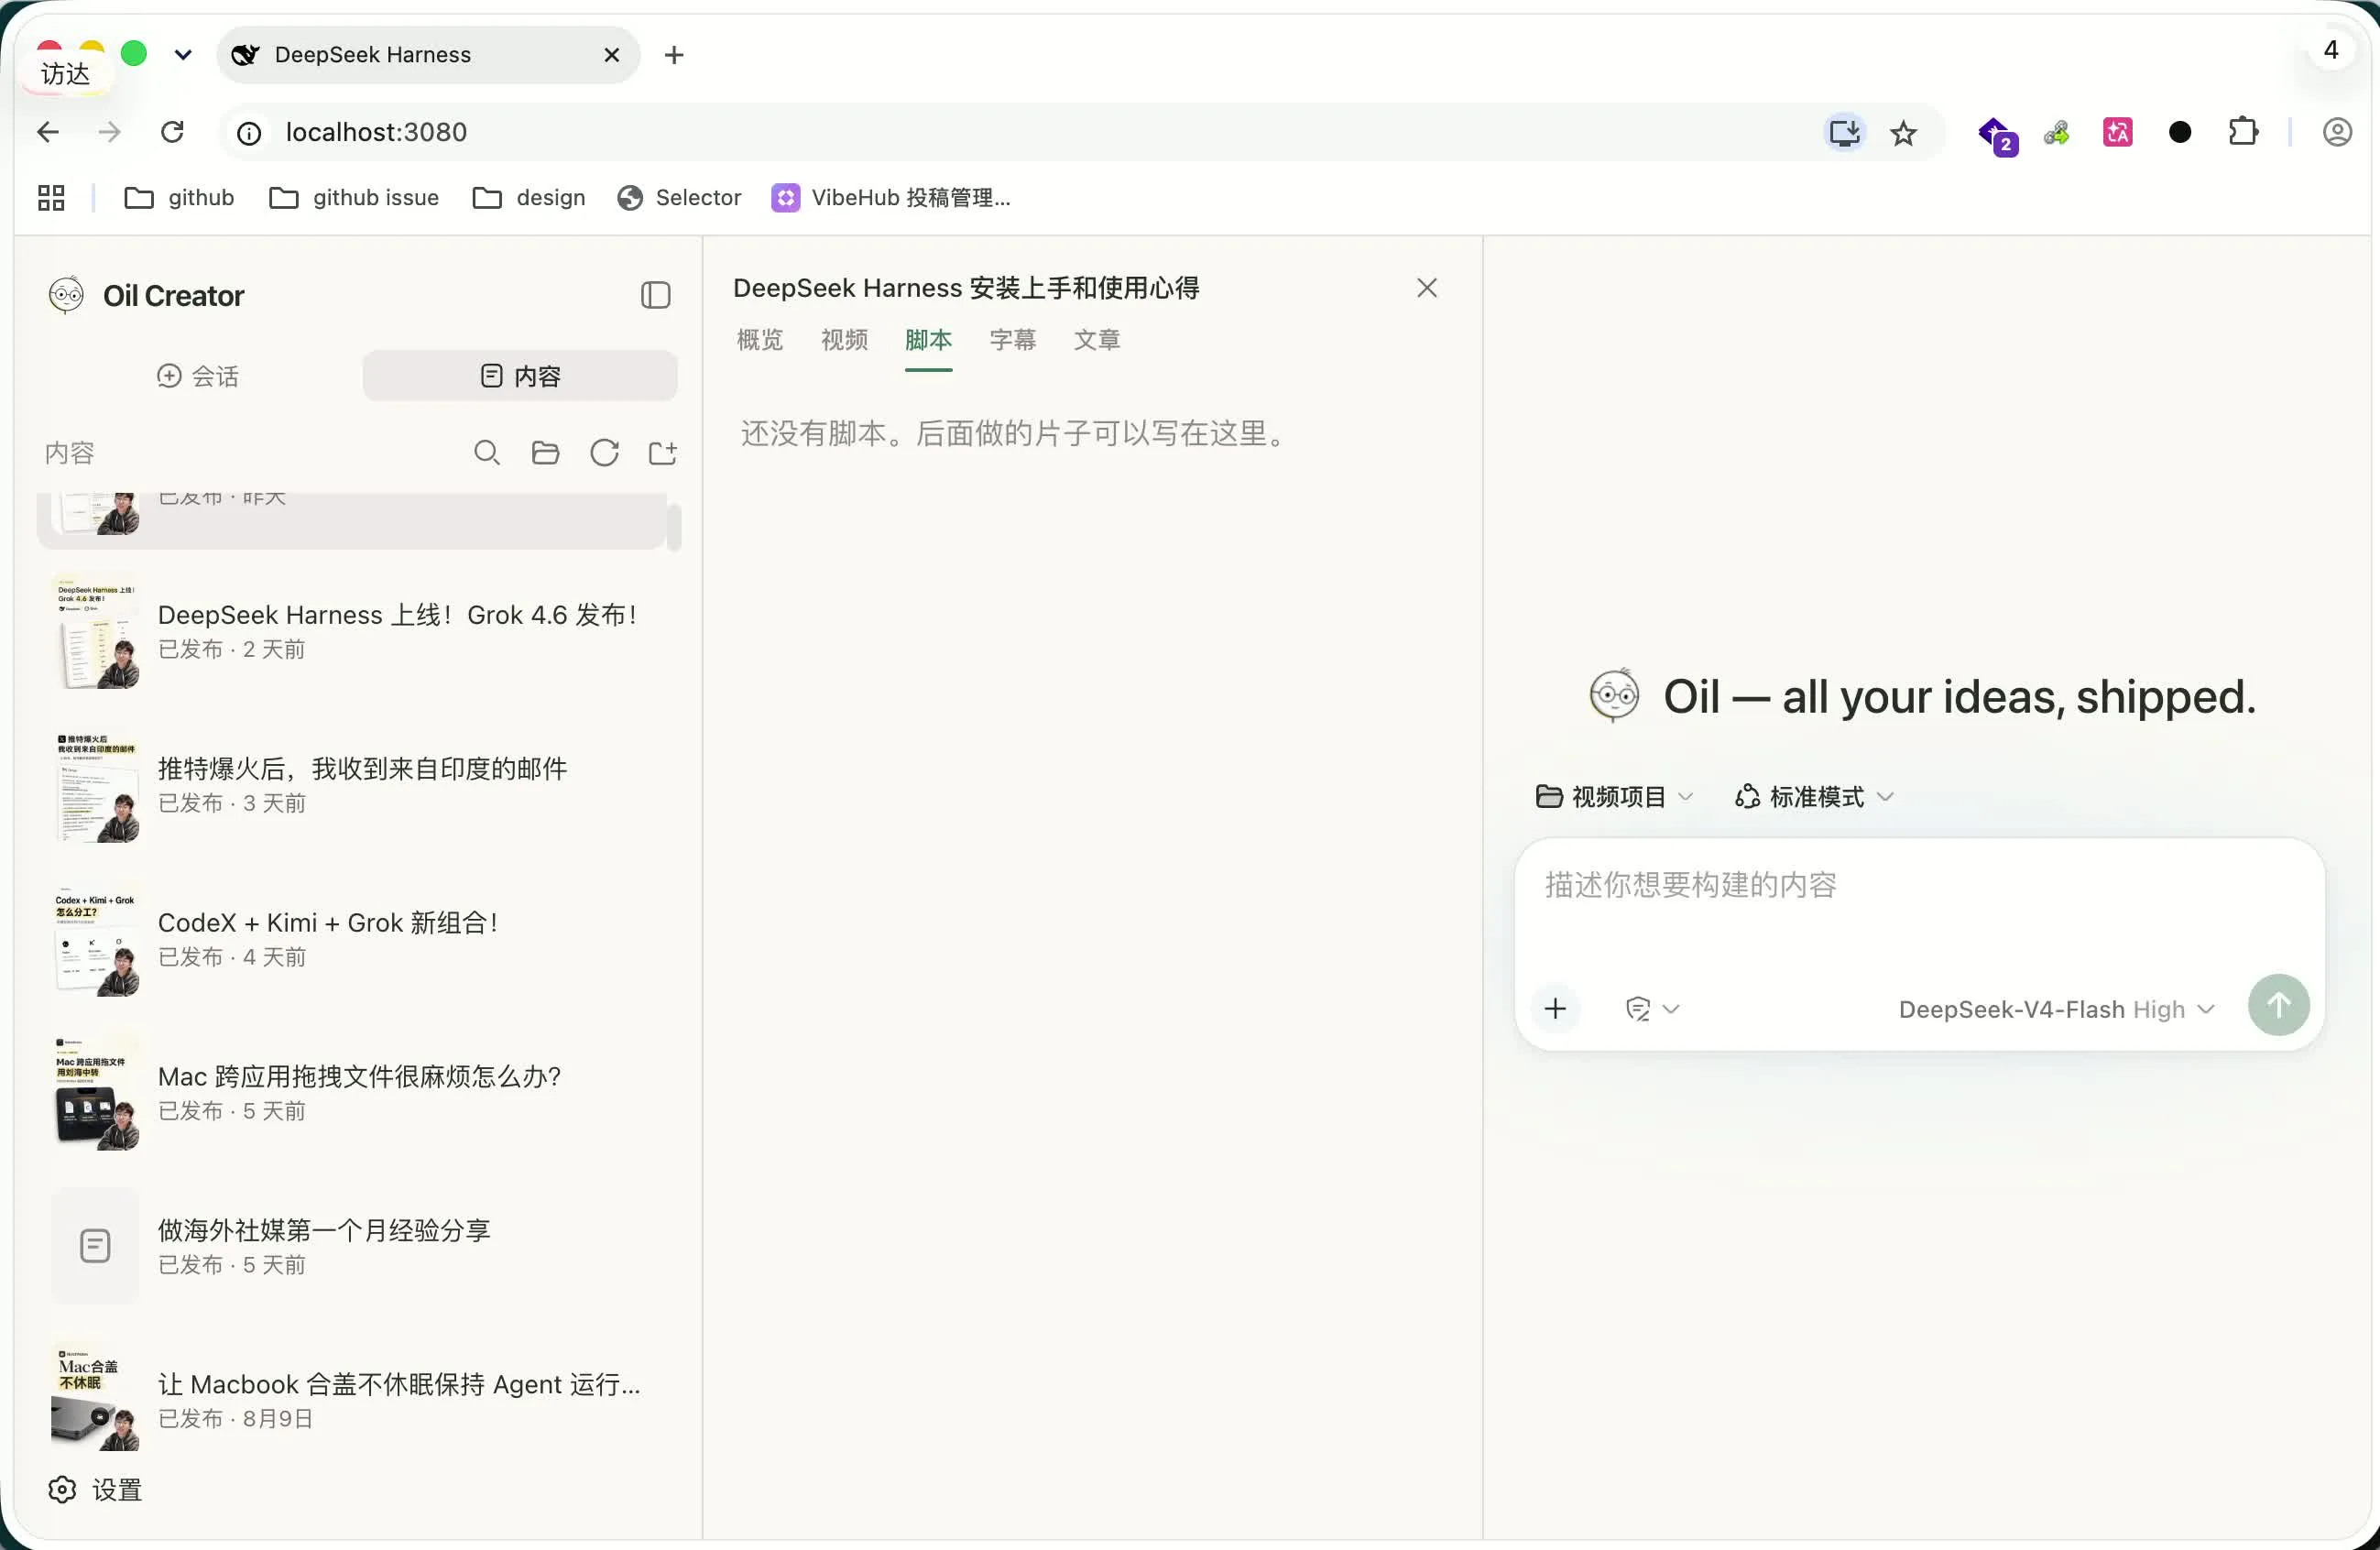
Task: Open the github bookmark folder
Action: tap(179, 198)
